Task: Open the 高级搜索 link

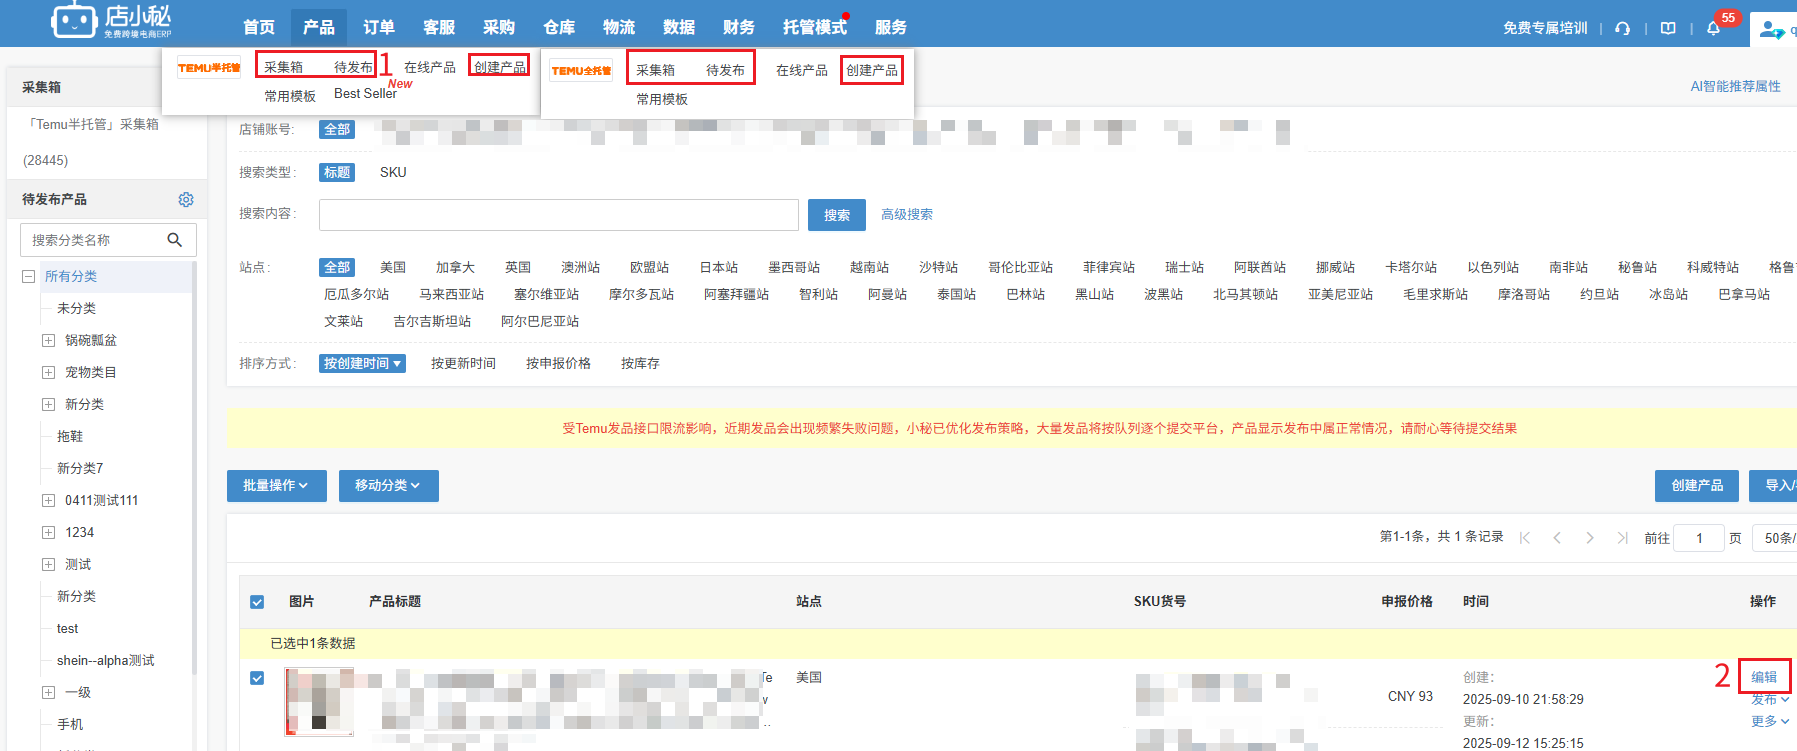Action: (907, 214)
